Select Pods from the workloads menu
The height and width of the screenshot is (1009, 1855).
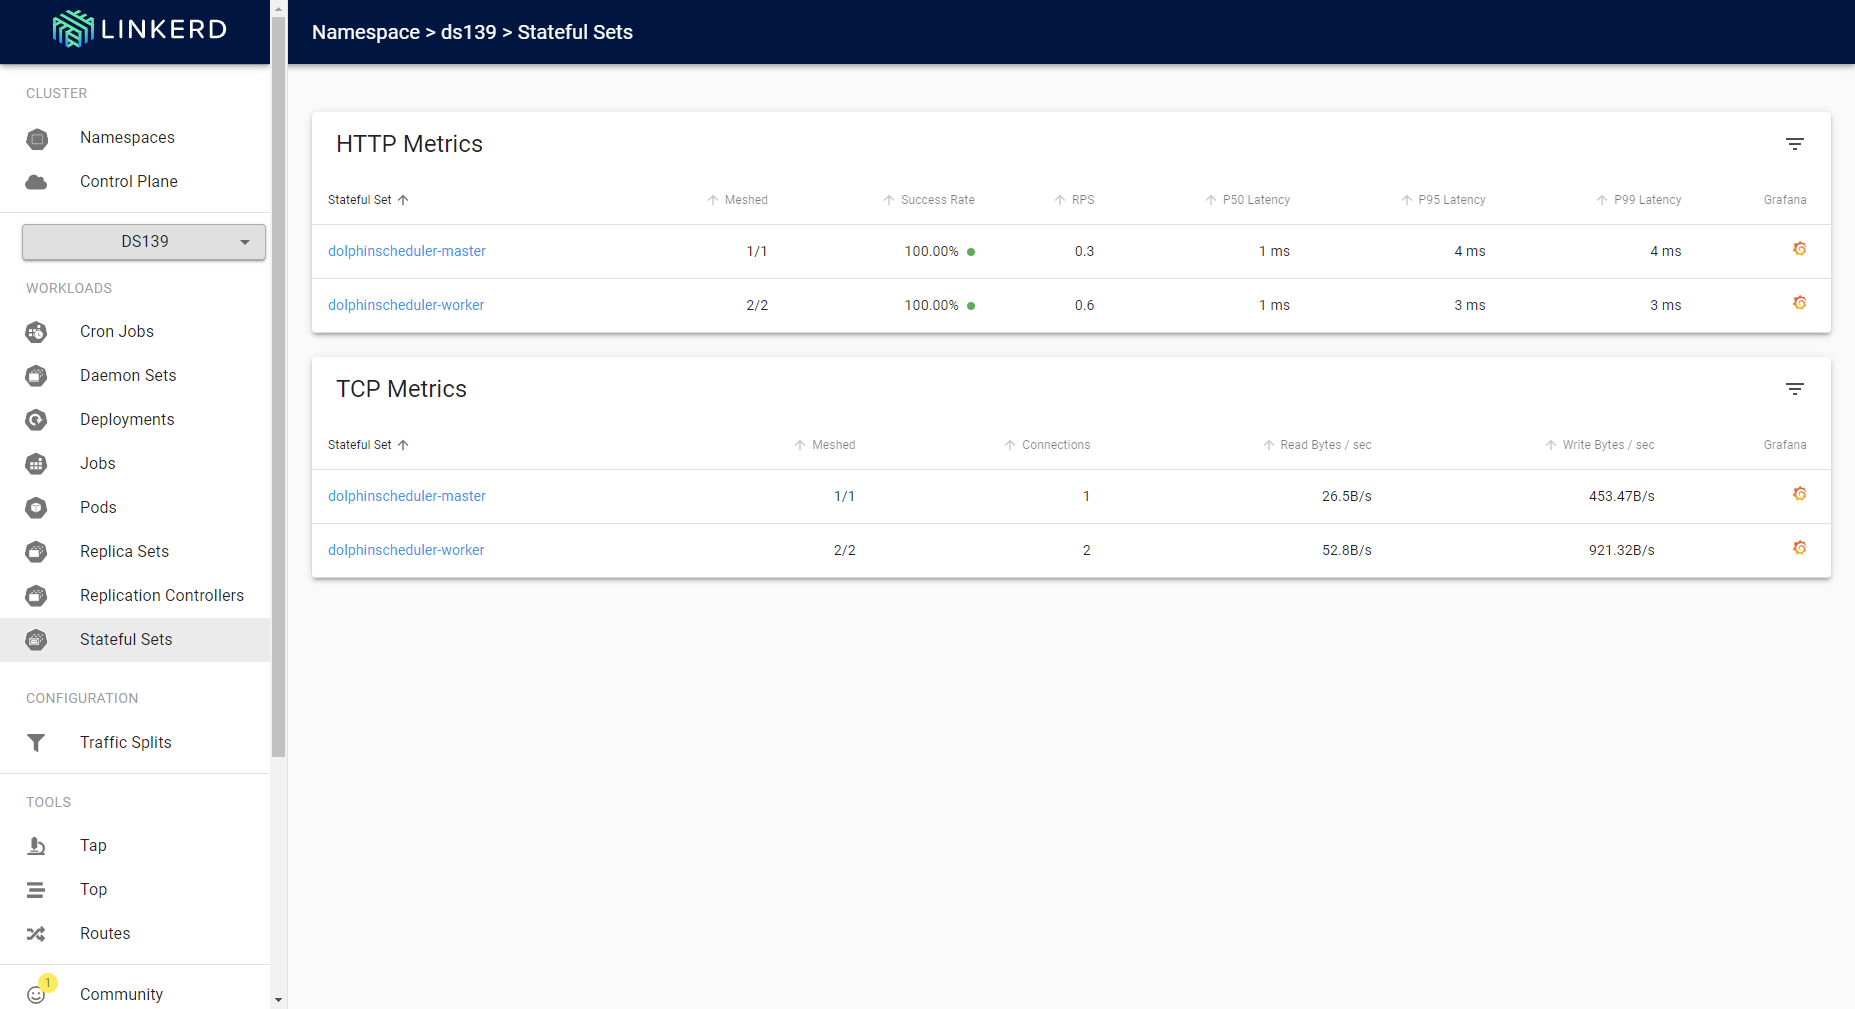point(98,508)
